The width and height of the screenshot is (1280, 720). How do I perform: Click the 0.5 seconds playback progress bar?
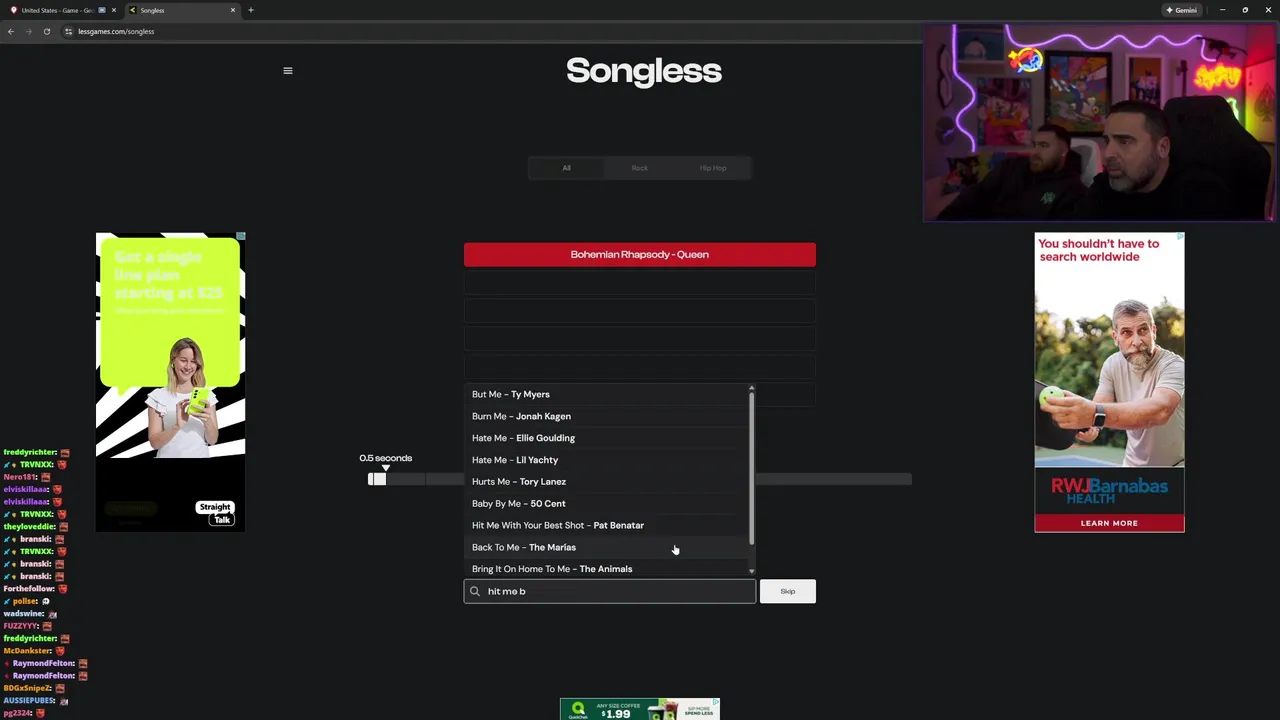coord(640,479)
